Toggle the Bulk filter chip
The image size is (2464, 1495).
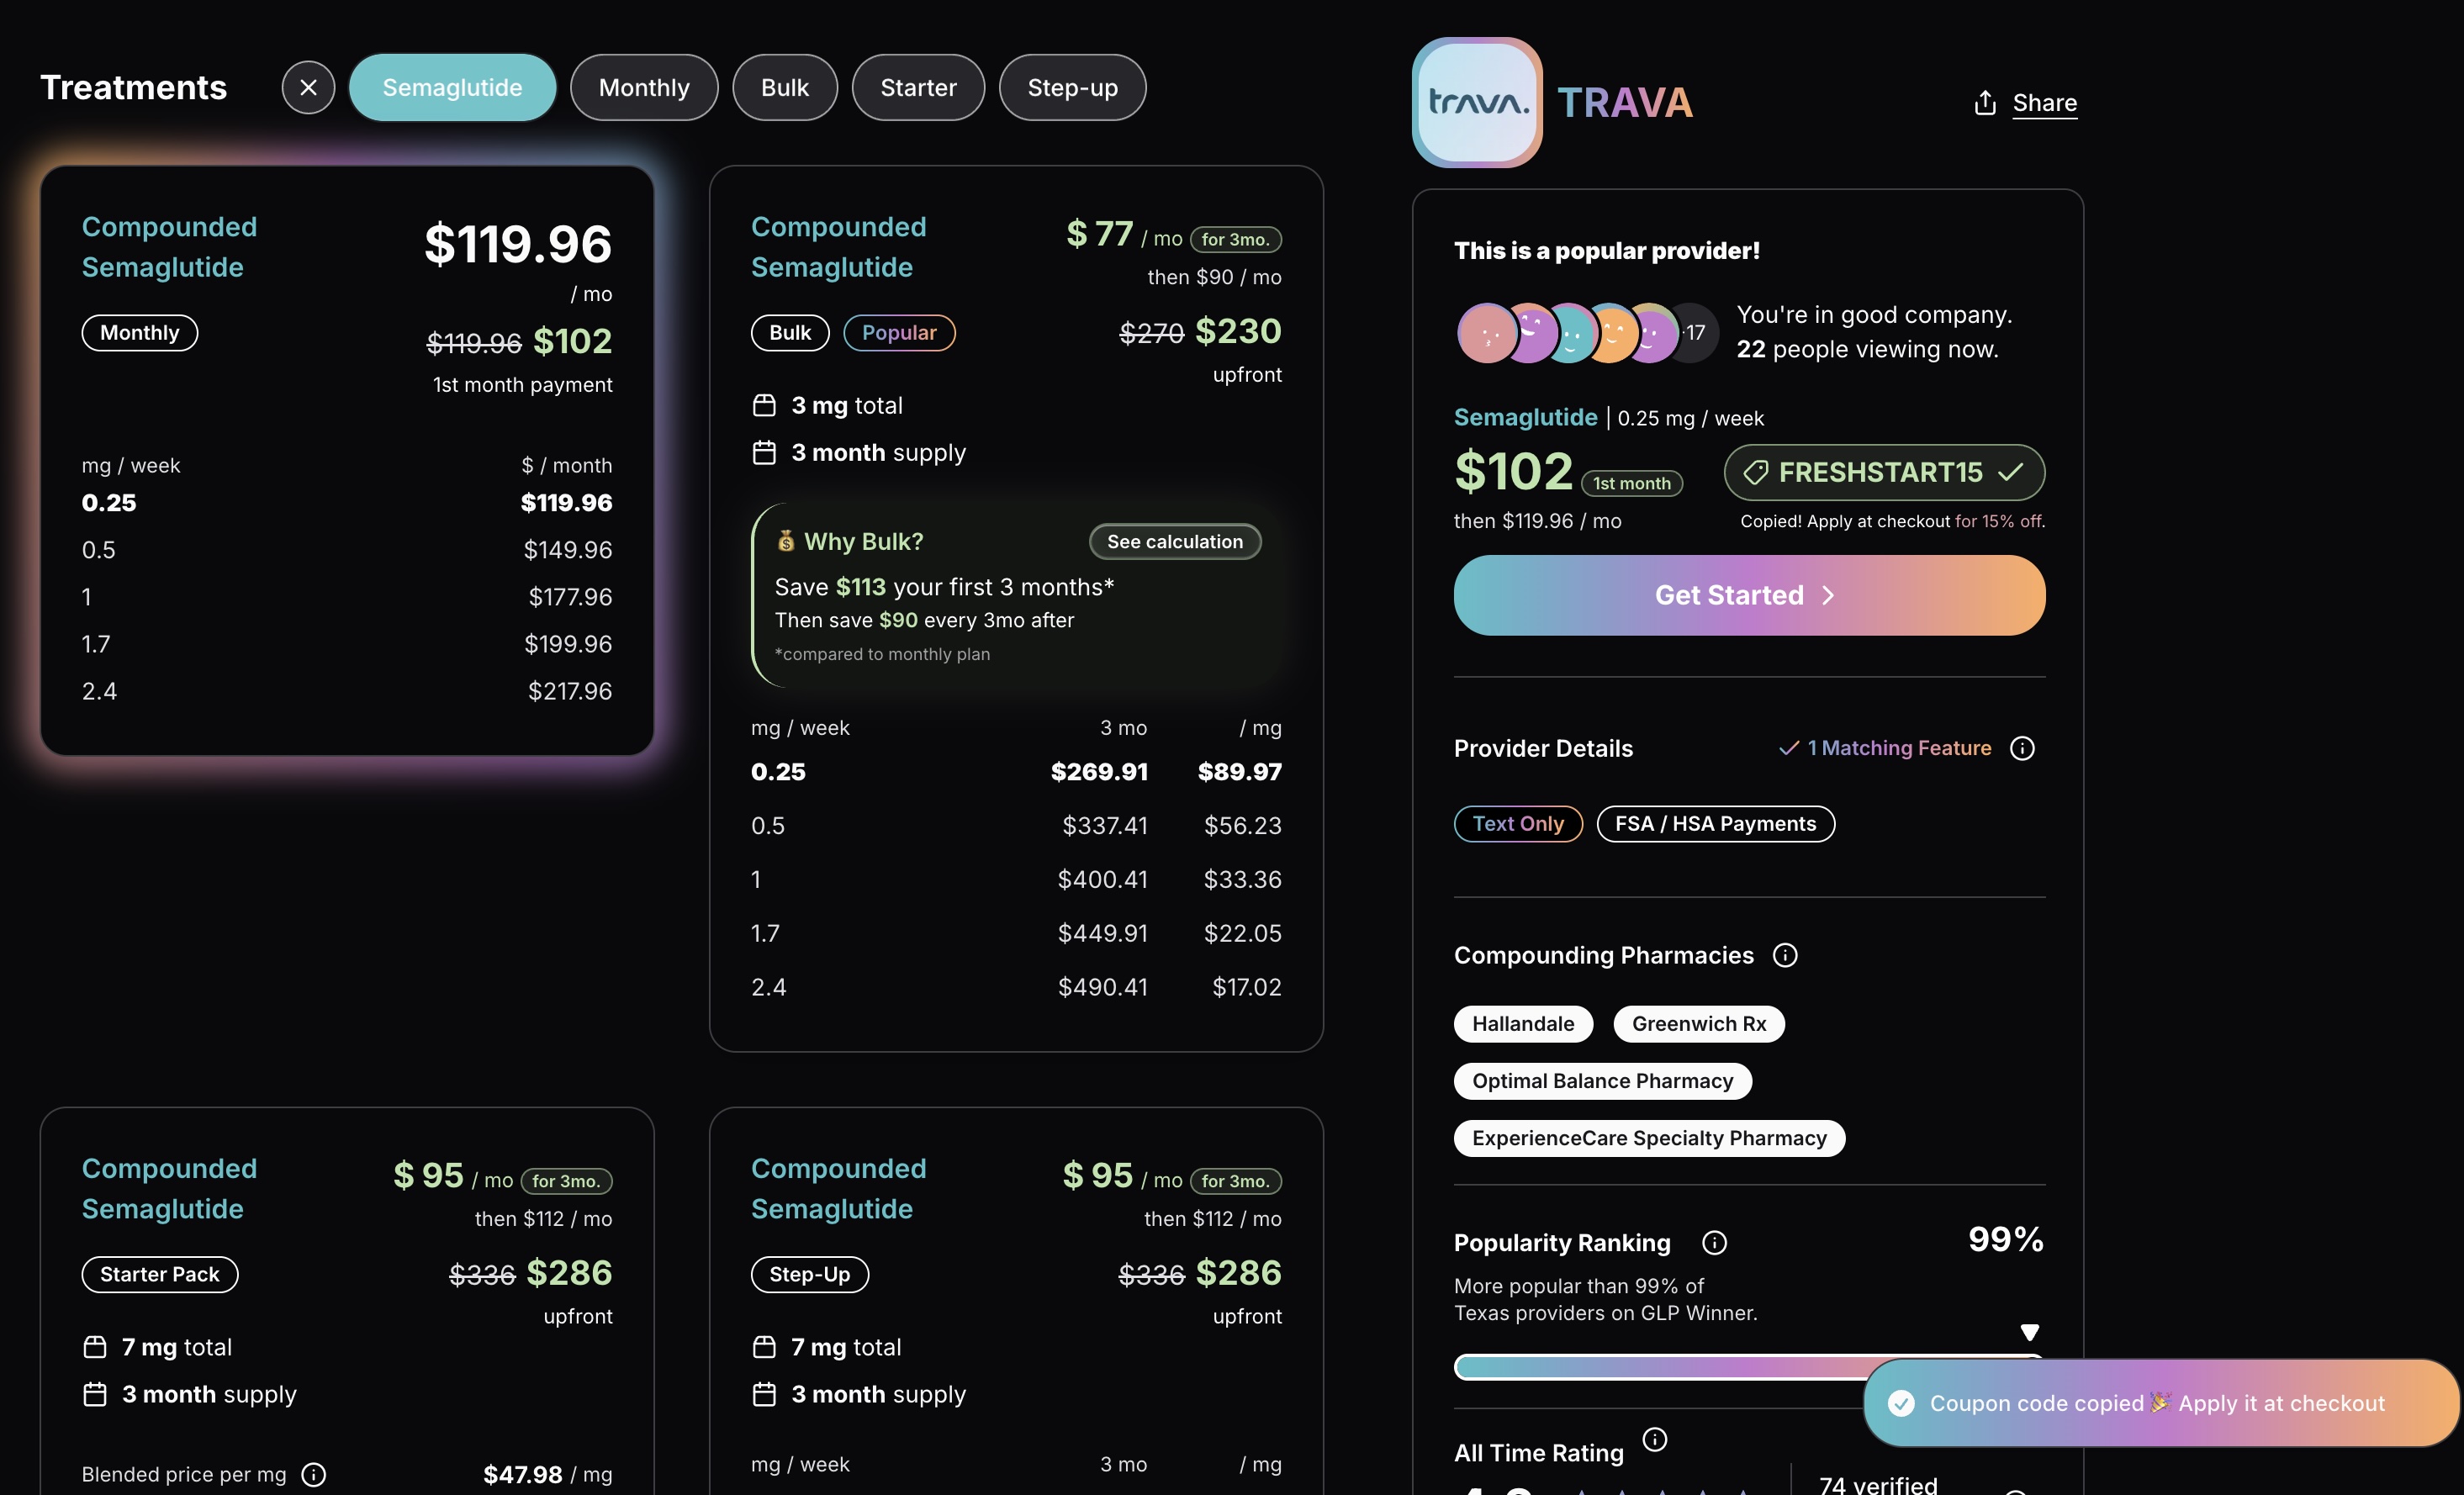(784, 88)
